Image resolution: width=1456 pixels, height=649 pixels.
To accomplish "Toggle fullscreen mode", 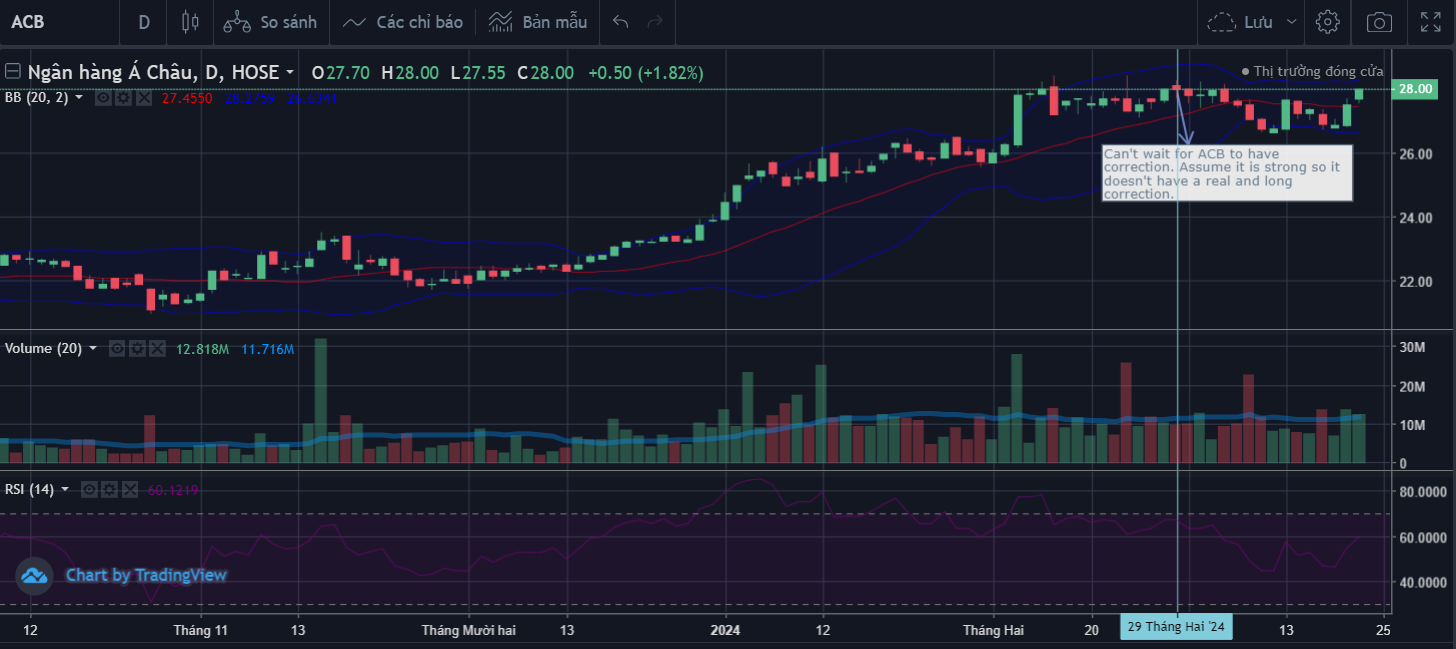I will [1431, 22].
